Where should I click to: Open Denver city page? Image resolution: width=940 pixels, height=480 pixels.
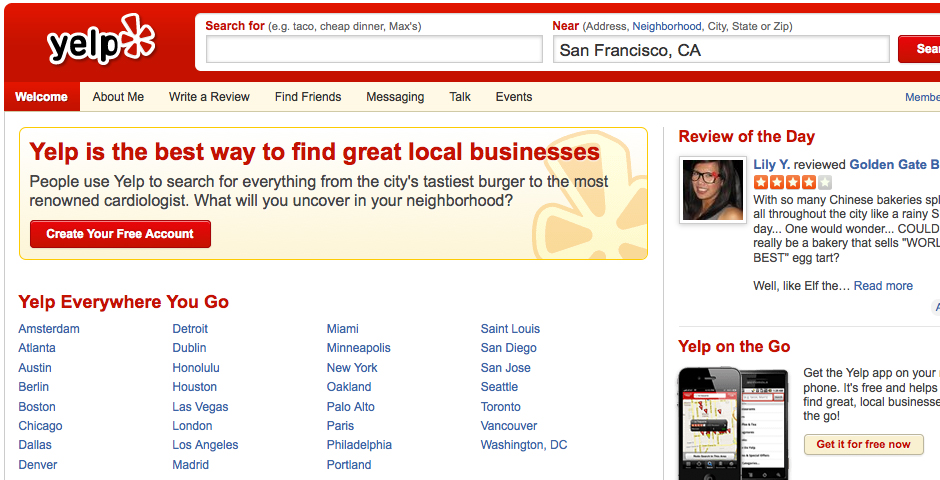point(38,464)
